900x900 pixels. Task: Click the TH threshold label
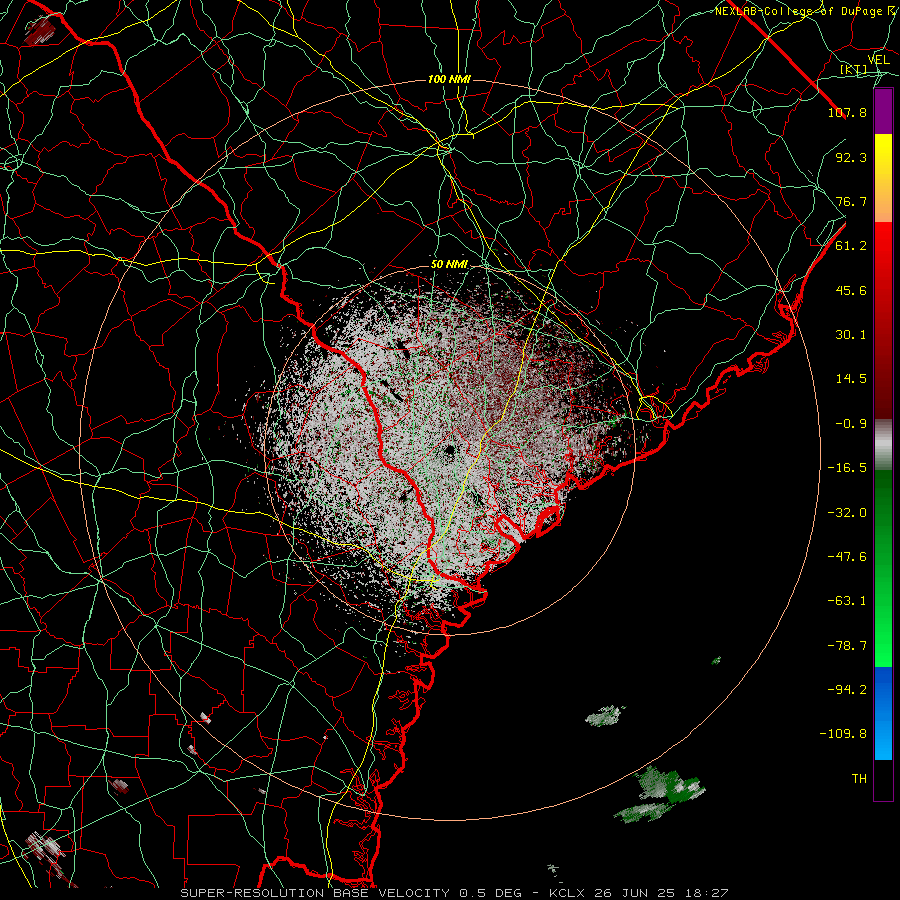859,779
